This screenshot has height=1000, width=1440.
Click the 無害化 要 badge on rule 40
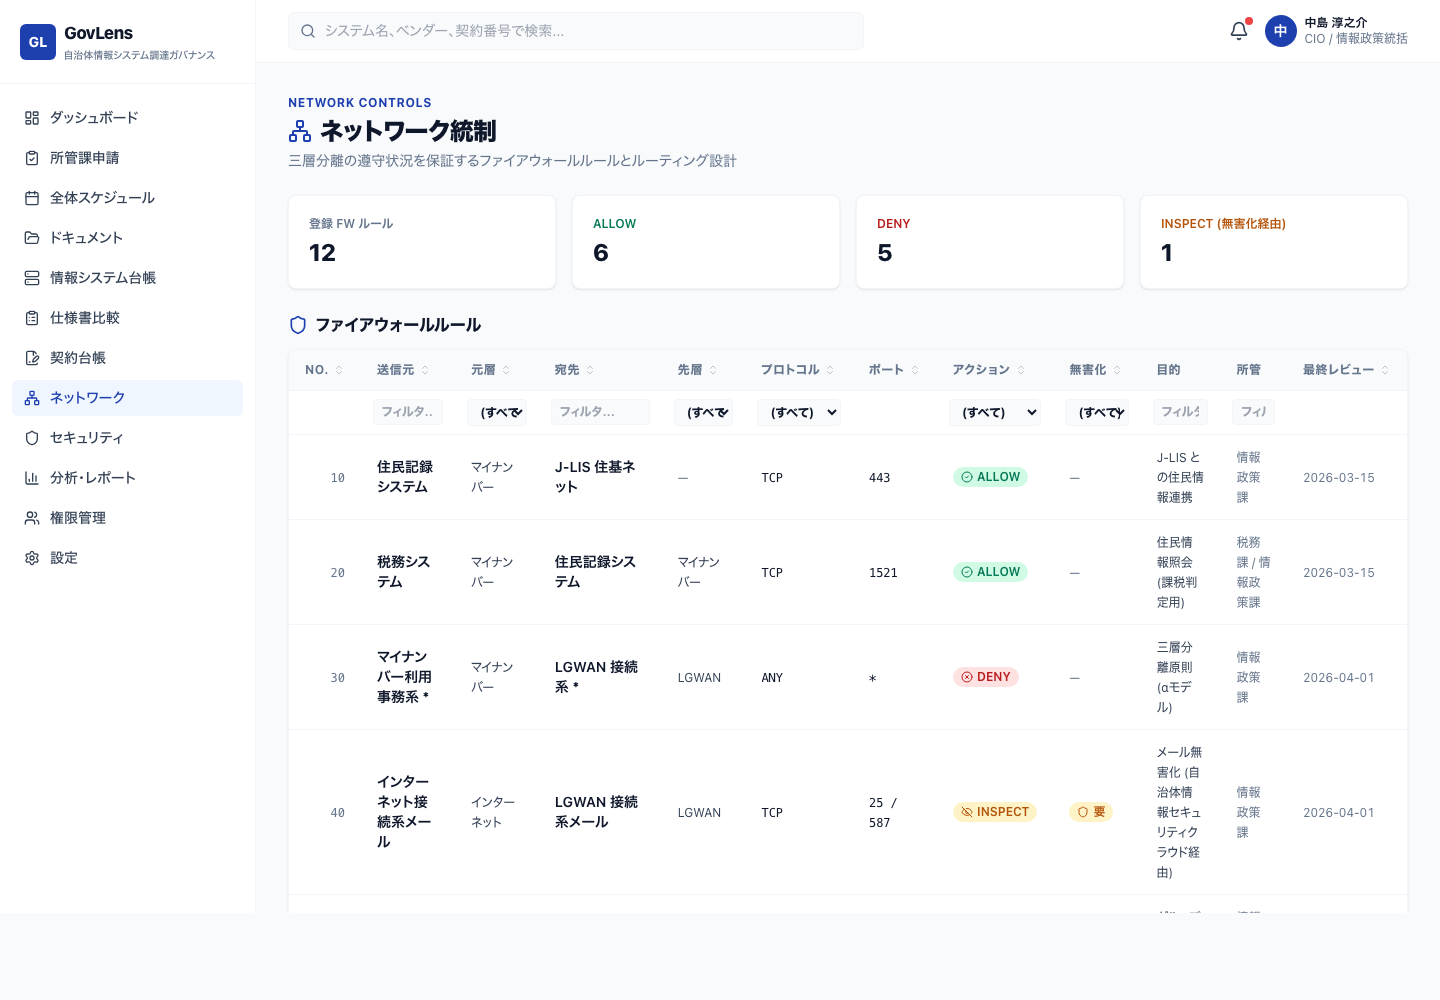click(1090, 812)
